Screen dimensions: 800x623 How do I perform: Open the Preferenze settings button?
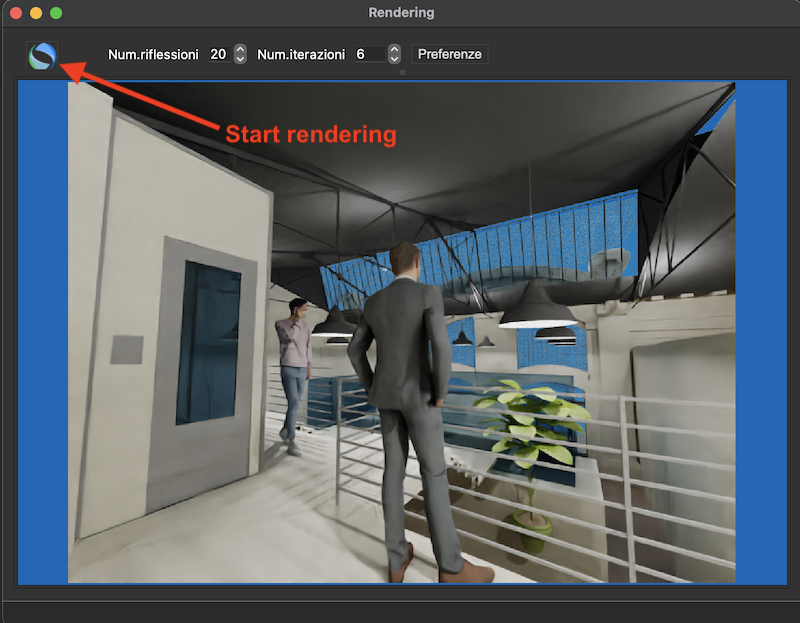tap(449, 54)
